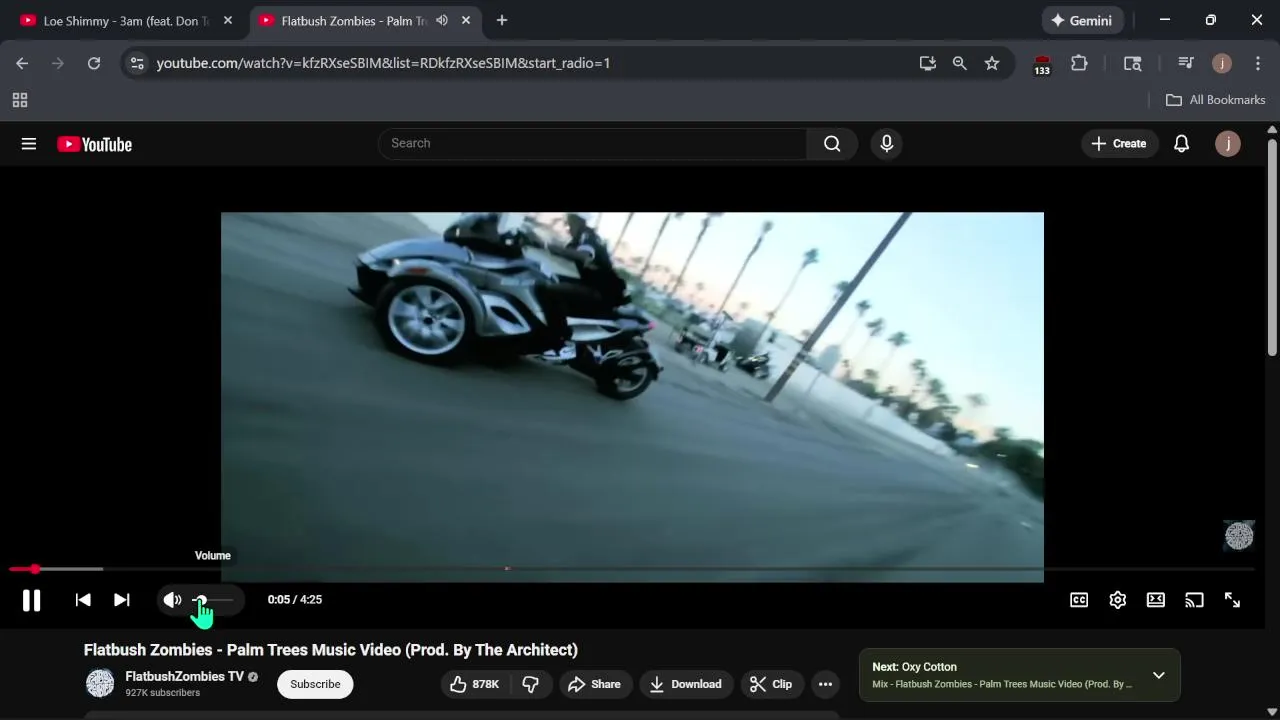Seek on the red video progress bar

[x=631, y=569]
